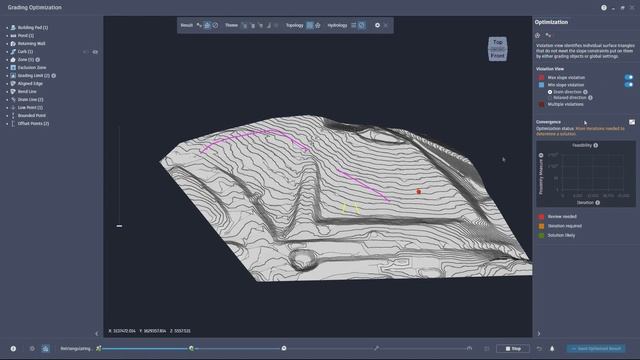Select Drain direction radio button
The image size is (640, 360).
point(550,92)
